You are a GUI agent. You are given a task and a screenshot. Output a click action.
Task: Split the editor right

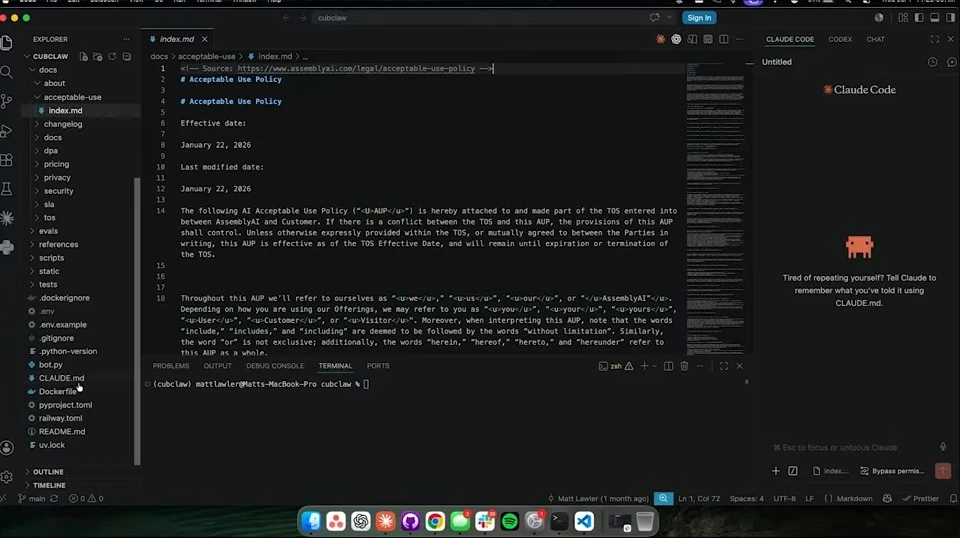click(724, 39)
